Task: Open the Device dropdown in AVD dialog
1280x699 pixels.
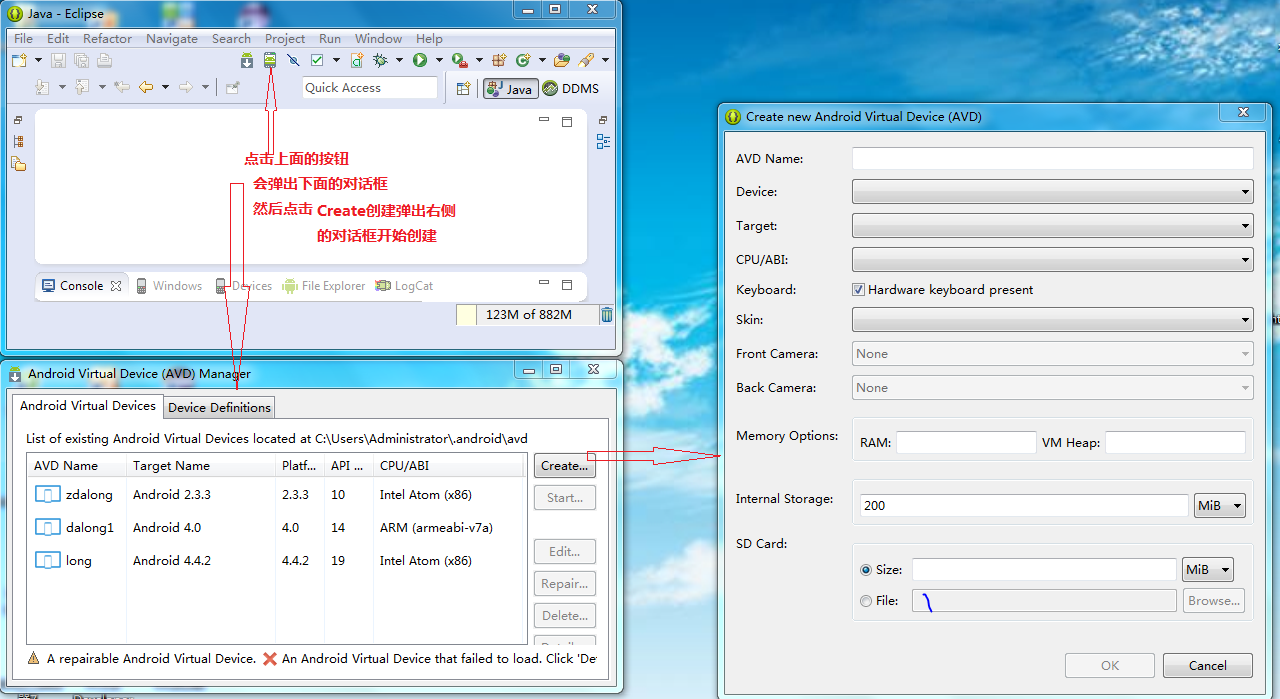Action: point(1052,191)
